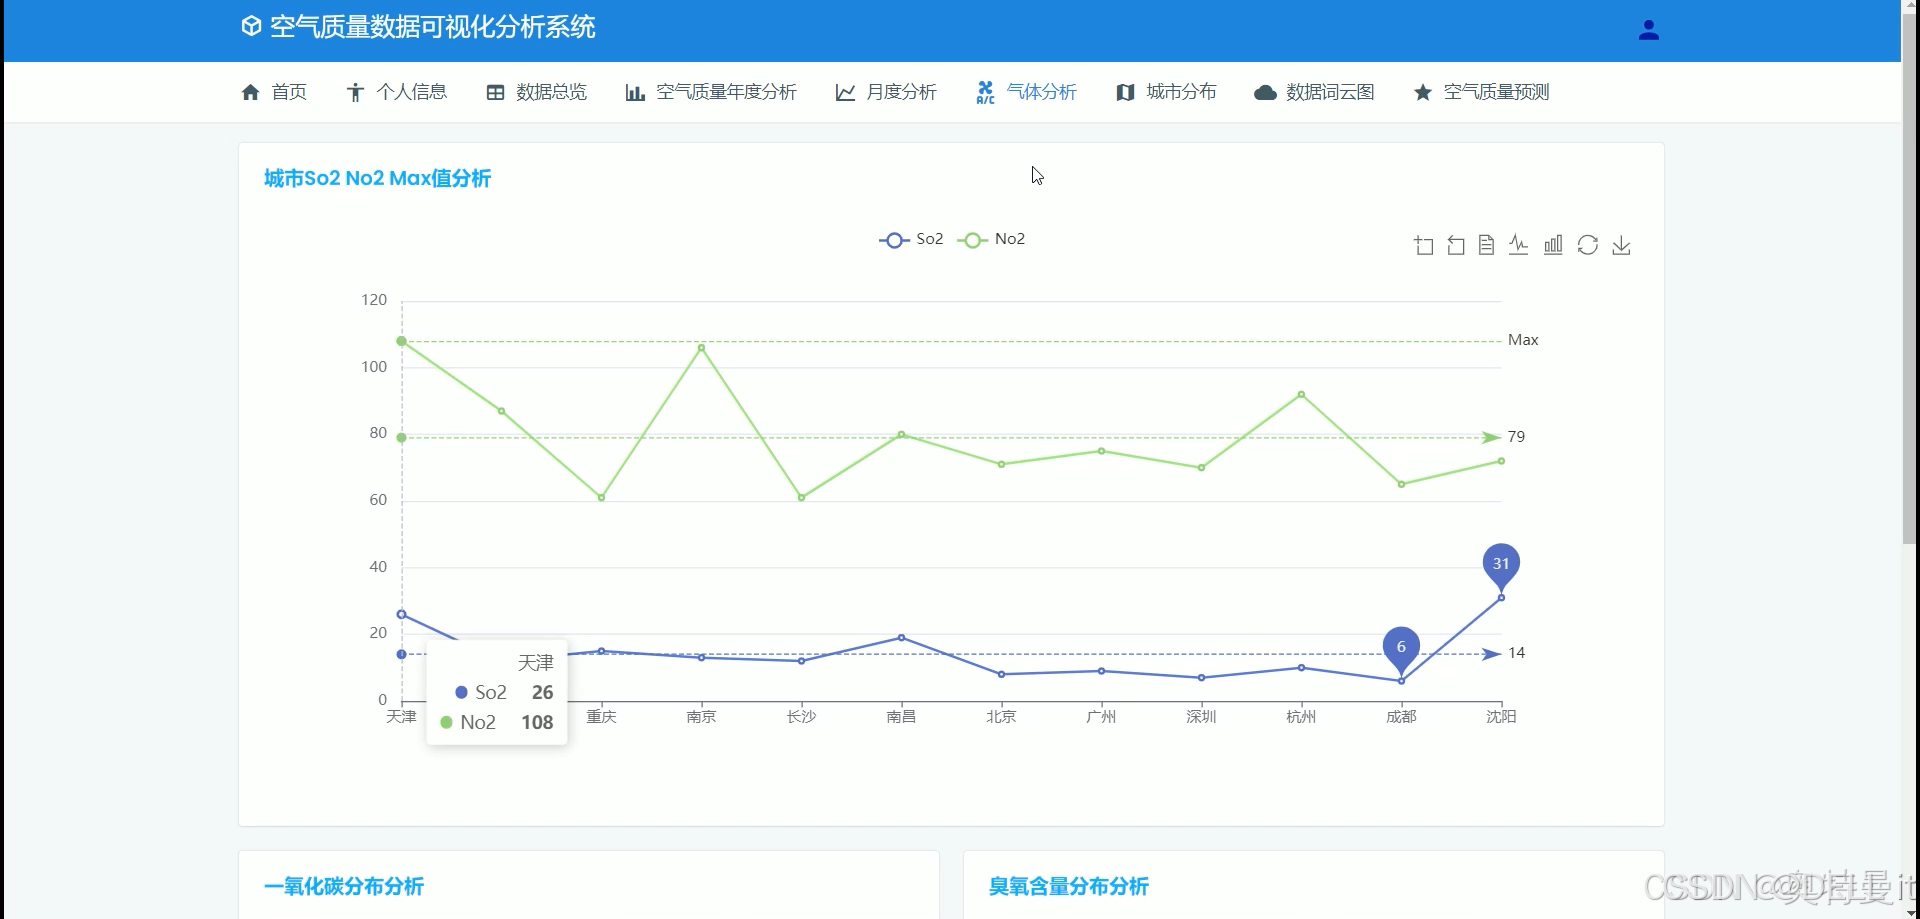Toggle the No2 series in the legend
Screen dimensions: 1920x919
tap(991, 239)
